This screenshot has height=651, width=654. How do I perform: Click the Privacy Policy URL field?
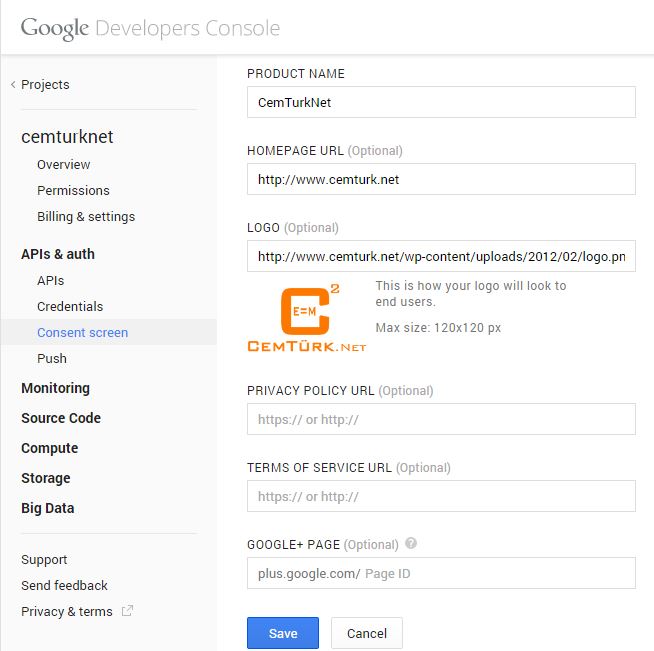click(441, 419)
